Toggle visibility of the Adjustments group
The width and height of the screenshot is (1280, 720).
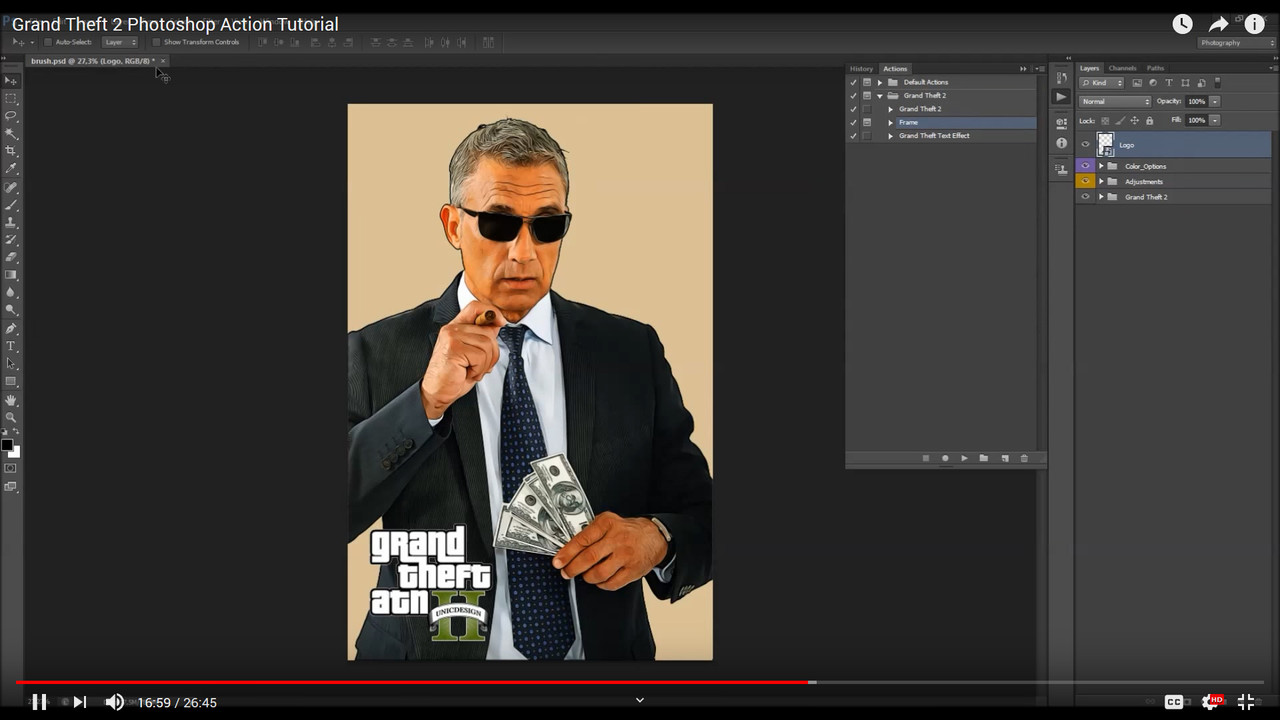tap(1085, 182)
